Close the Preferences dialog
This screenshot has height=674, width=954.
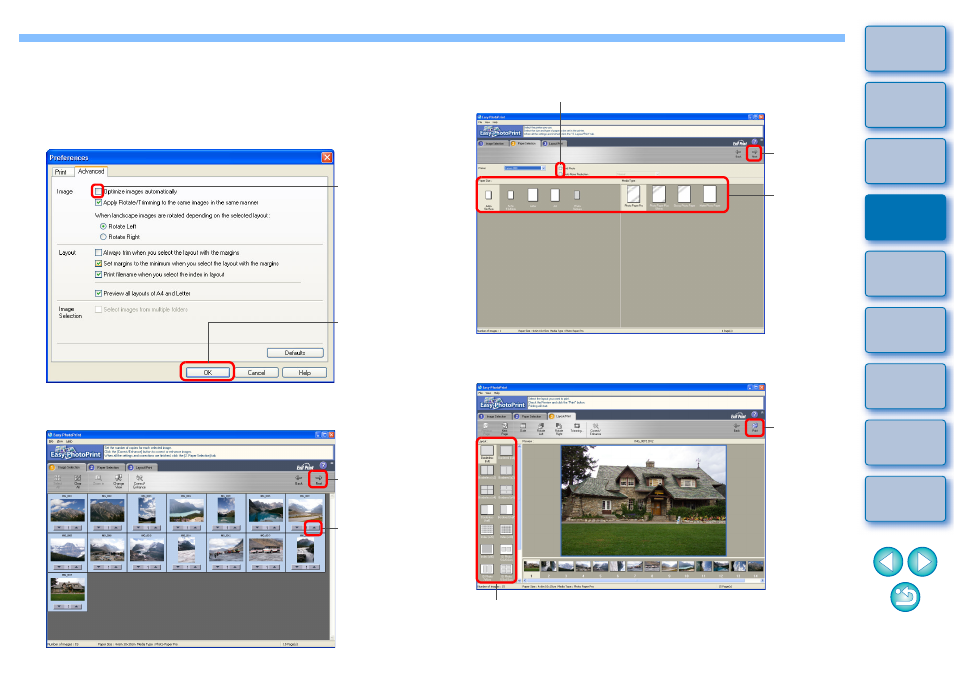point(327,157)
